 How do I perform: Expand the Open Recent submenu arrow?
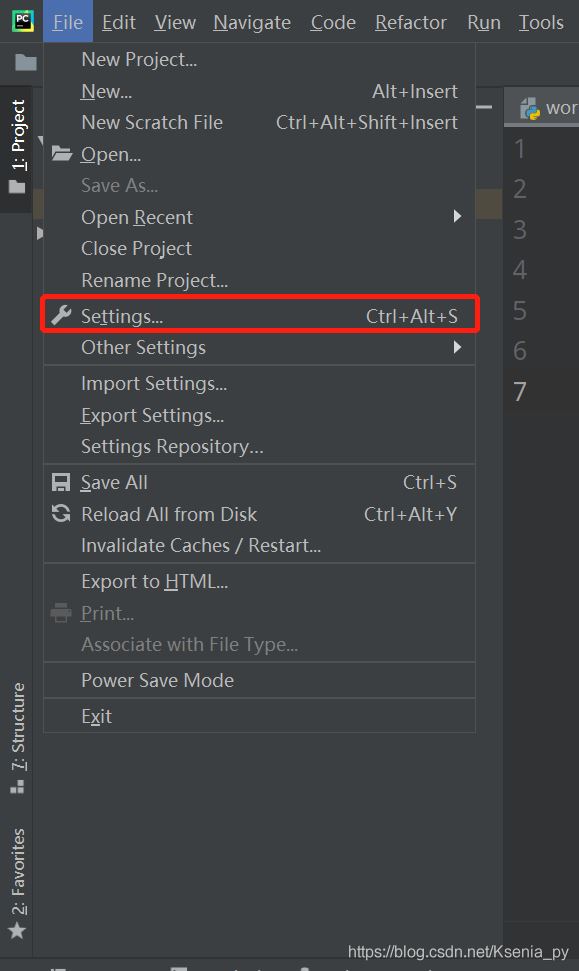point(457,216)
